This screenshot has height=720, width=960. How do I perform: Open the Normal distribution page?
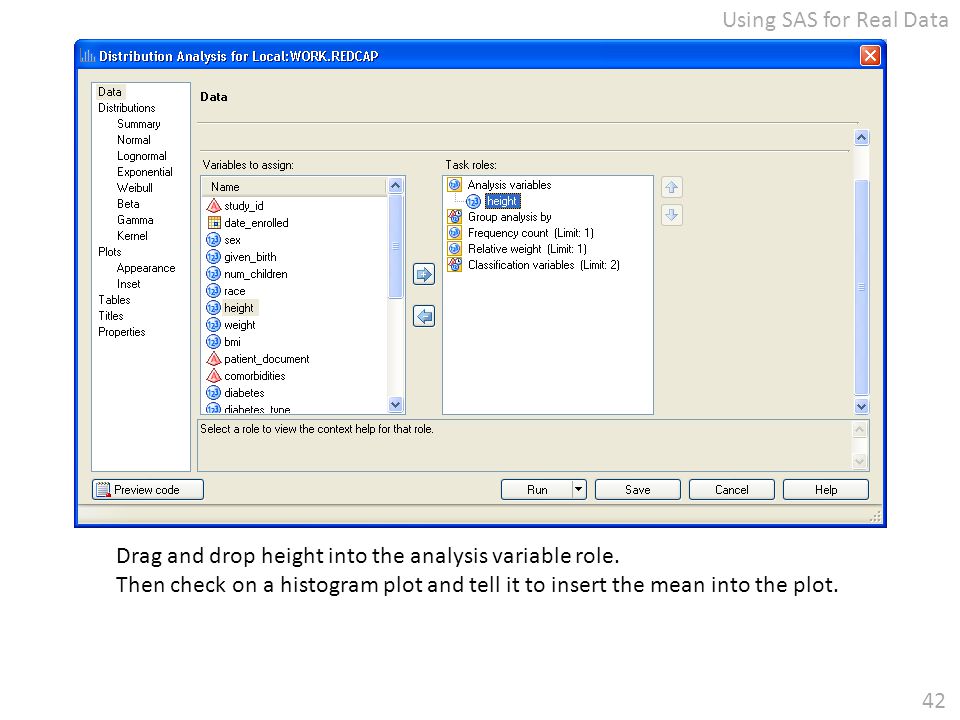(134, 140)
